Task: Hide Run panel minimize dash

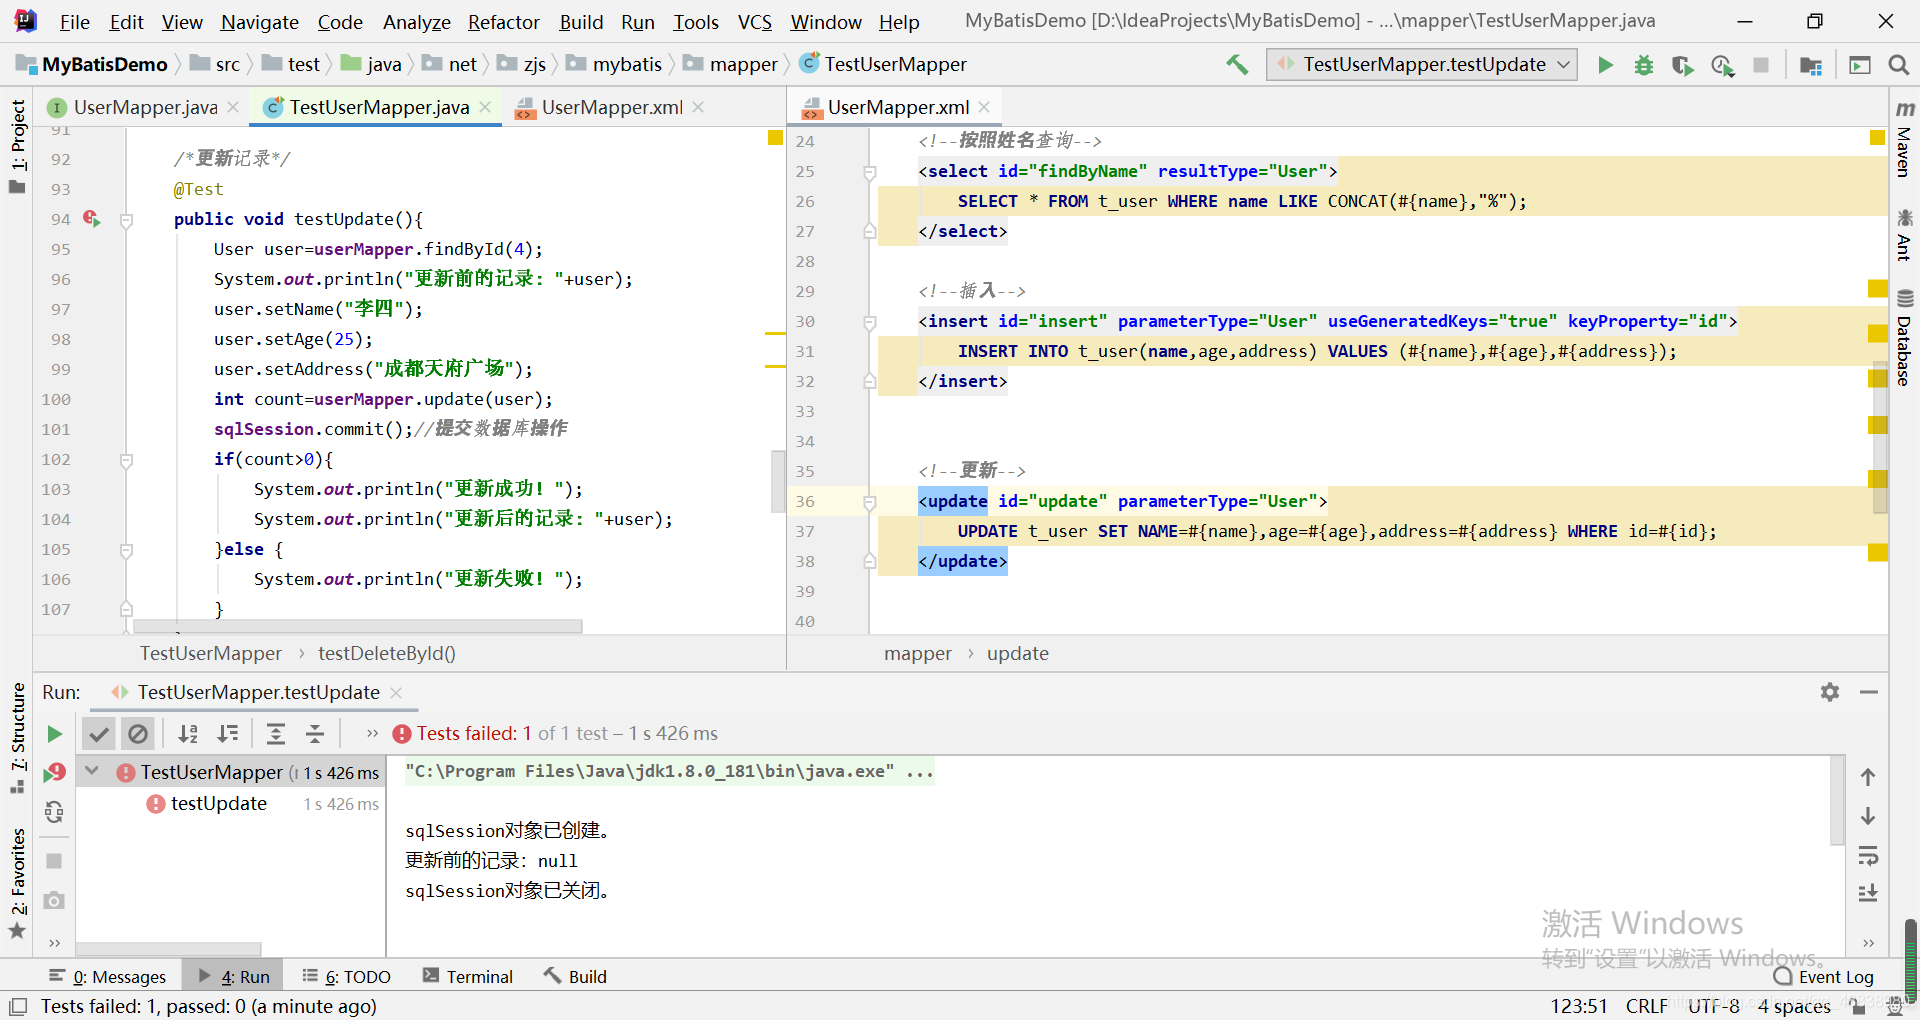Action: coord(1868,692)
